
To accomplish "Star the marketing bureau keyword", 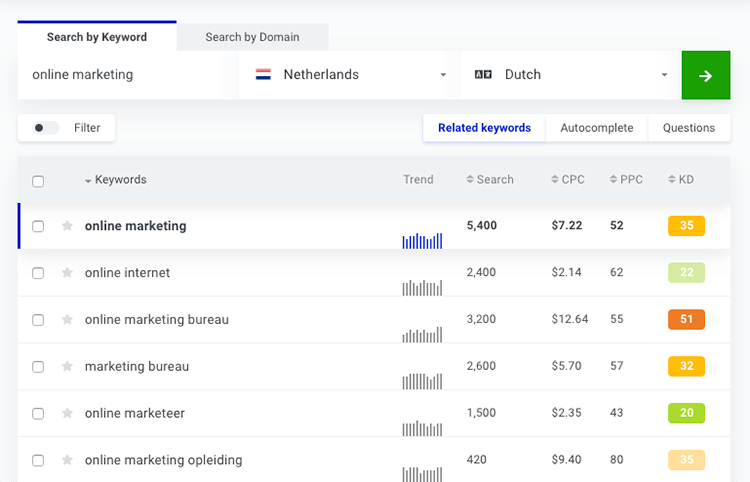I will 67,366.
